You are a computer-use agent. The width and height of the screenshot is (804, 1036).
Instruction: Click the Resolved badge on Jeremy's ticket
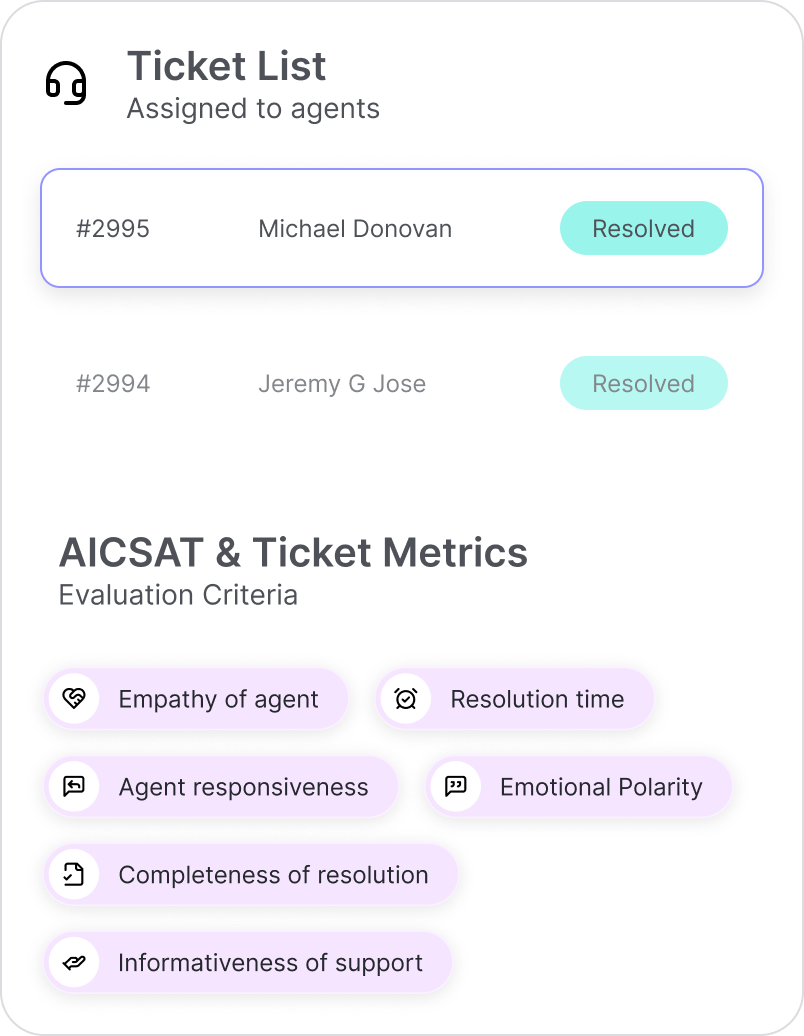coord(643,383)
